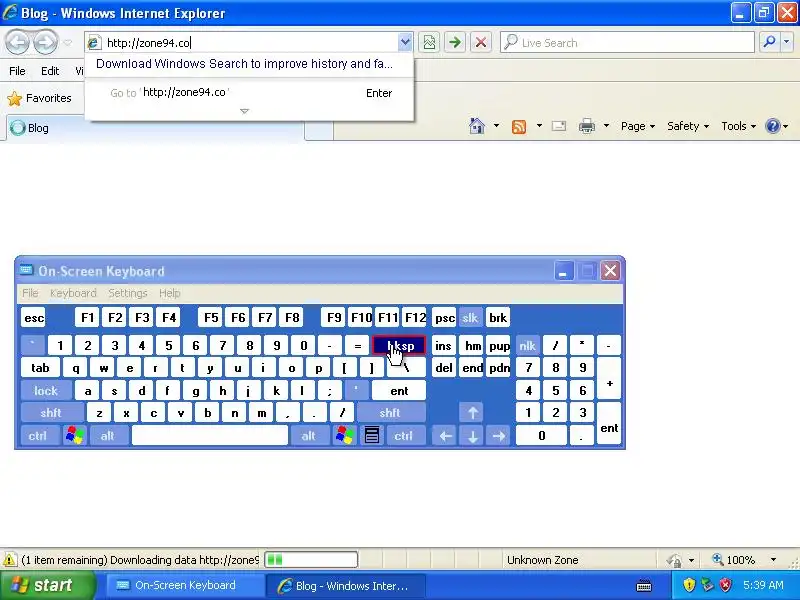Click the Home icon in command bar
This screenshot has height=600, width=800.
click(477, 126)
